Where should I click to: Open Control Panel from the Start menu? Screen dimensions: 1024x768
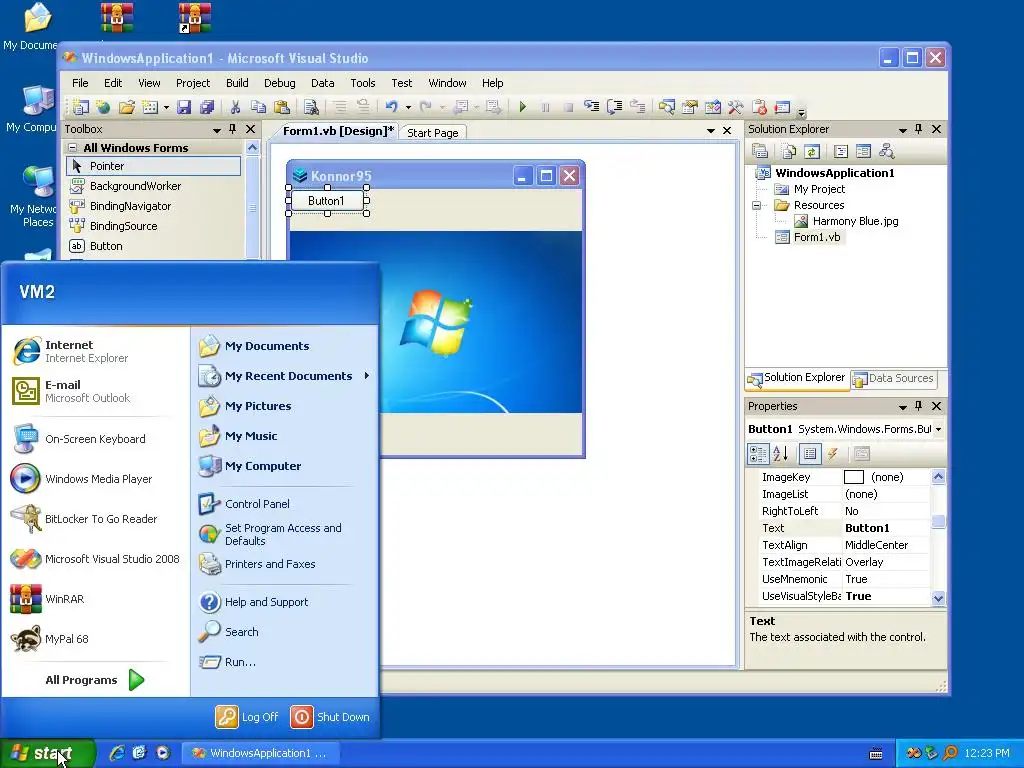(244, 504)
